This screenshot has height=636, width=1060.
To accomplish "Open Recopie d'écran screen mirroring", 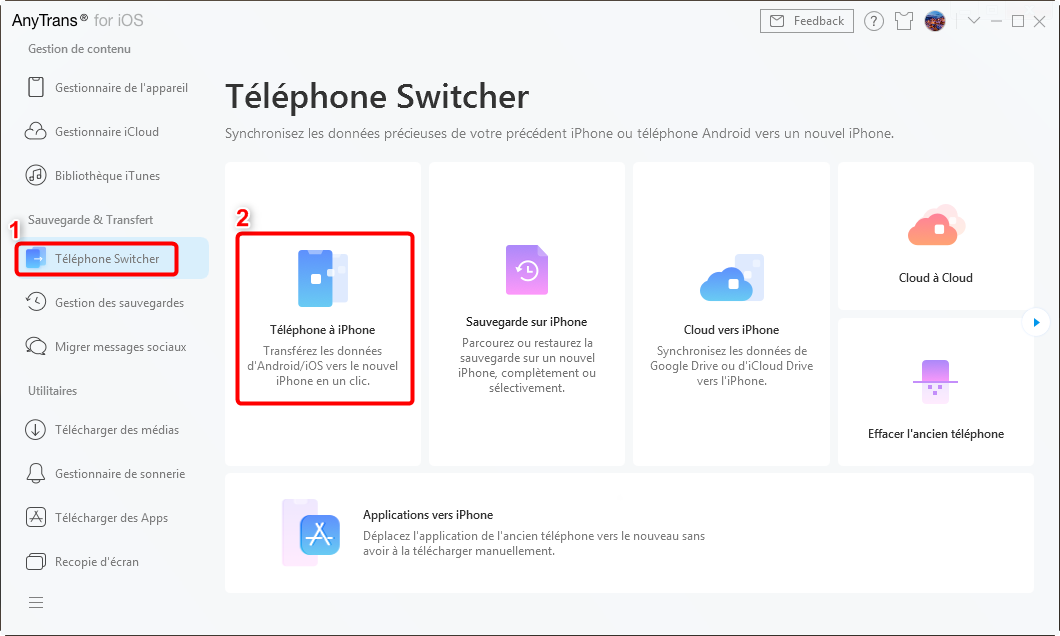I will [x=108, y=562].
